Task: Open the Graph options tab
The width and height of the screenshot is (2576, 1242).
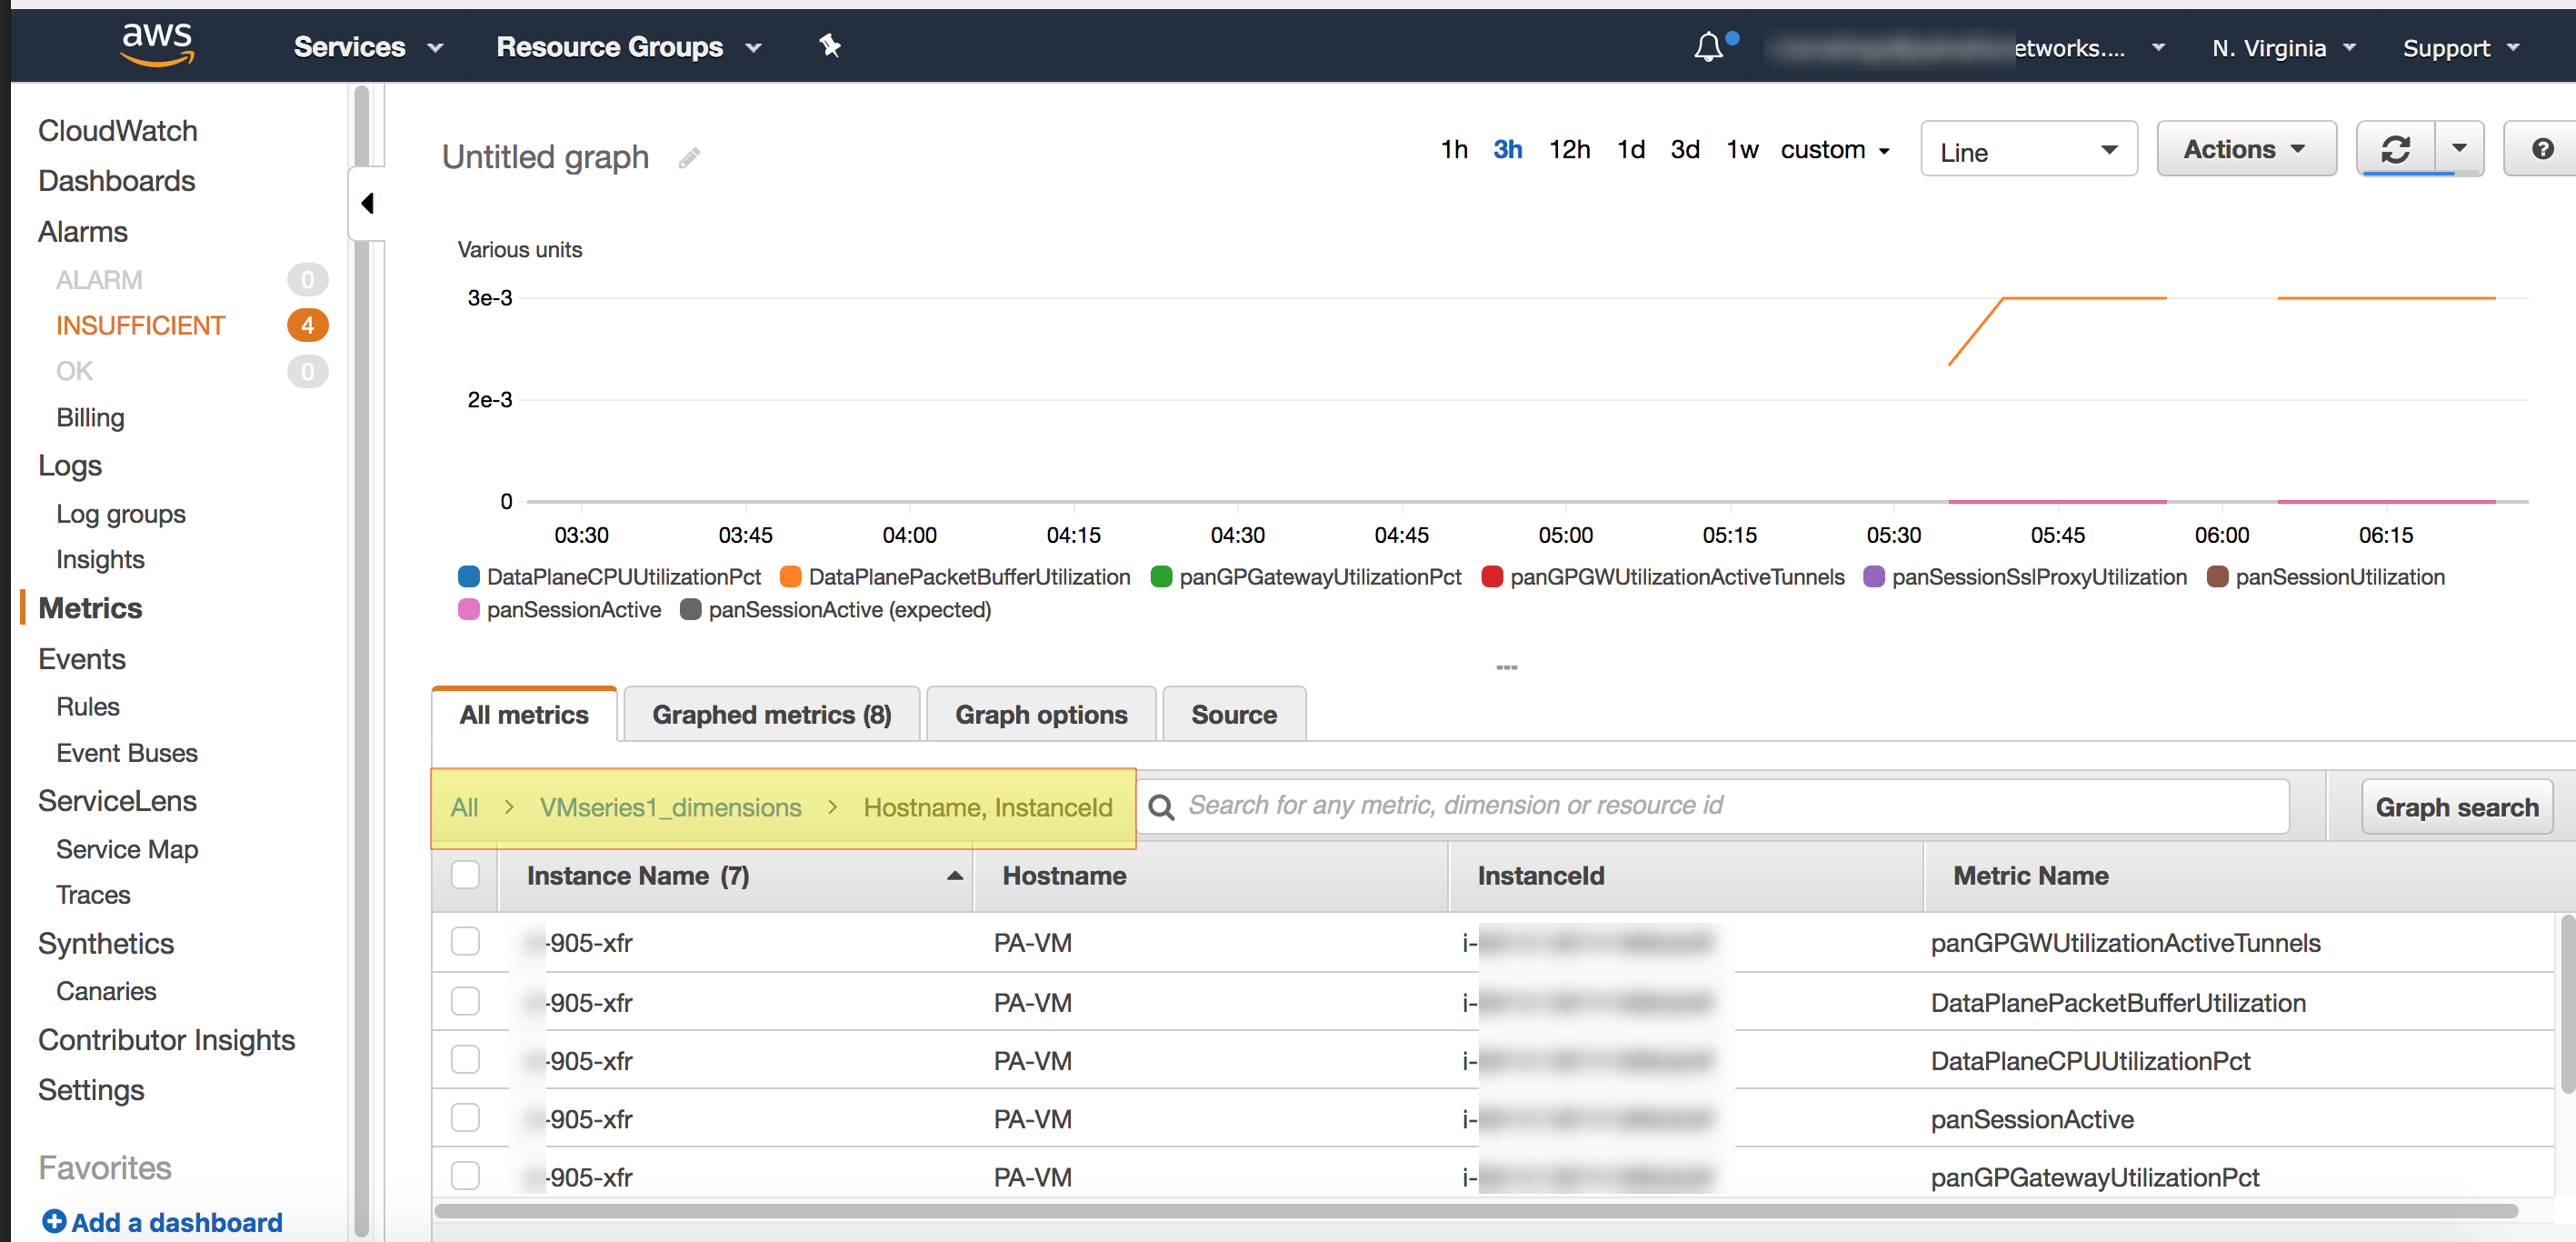Action: click(x=1040, y=715)
